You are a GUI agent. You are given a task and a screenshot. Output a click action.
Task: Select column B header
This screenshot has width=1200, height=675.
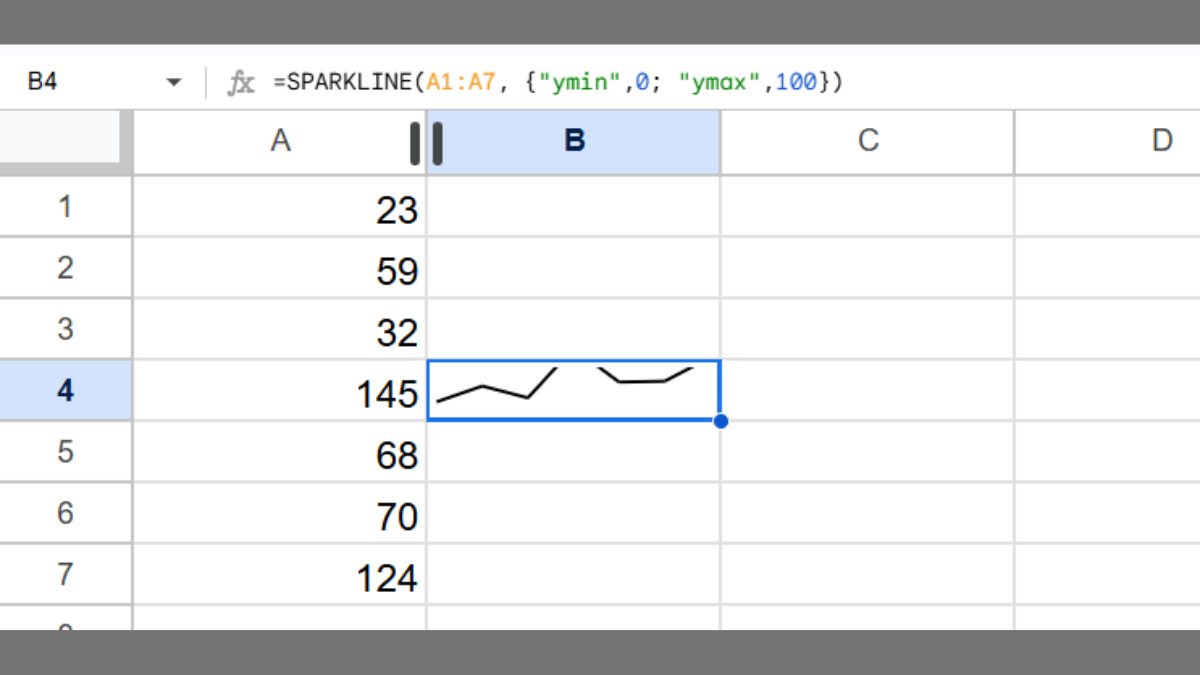click(x=574, y=141)
